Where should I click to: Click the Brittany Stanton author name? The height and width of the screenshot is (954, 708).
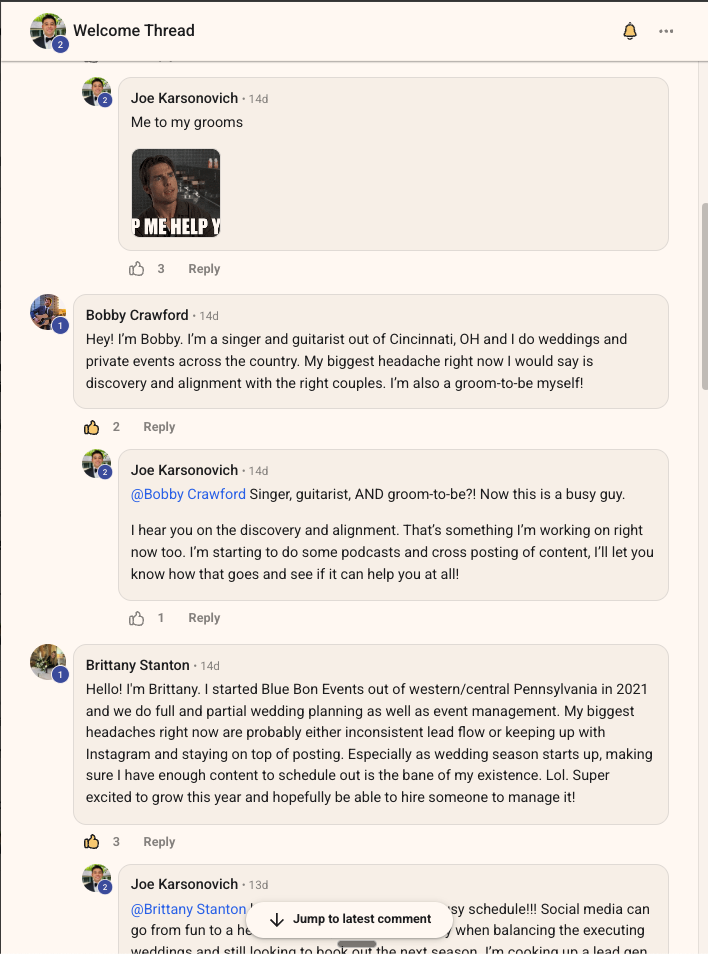tap(137, 665)
